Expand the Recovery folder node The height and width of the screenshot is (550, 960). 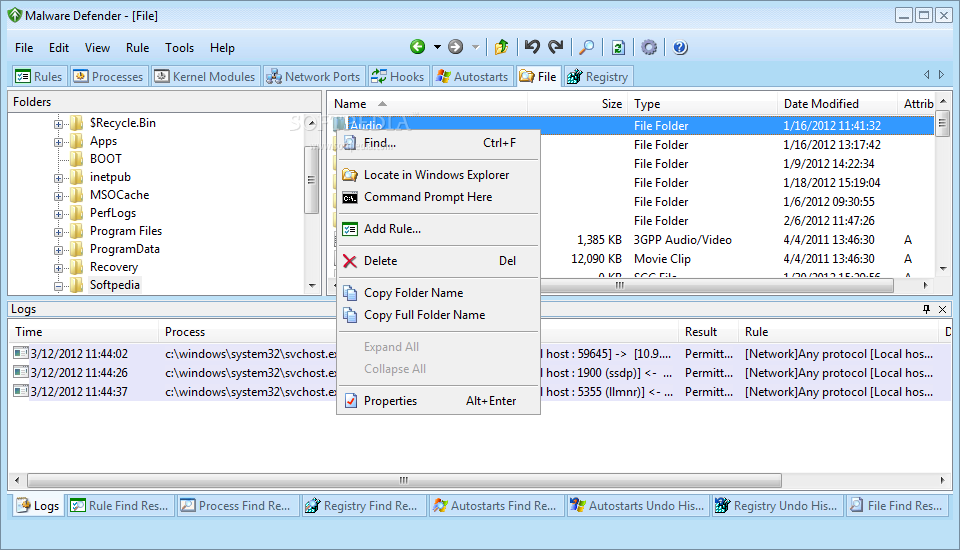coord(58,268)
